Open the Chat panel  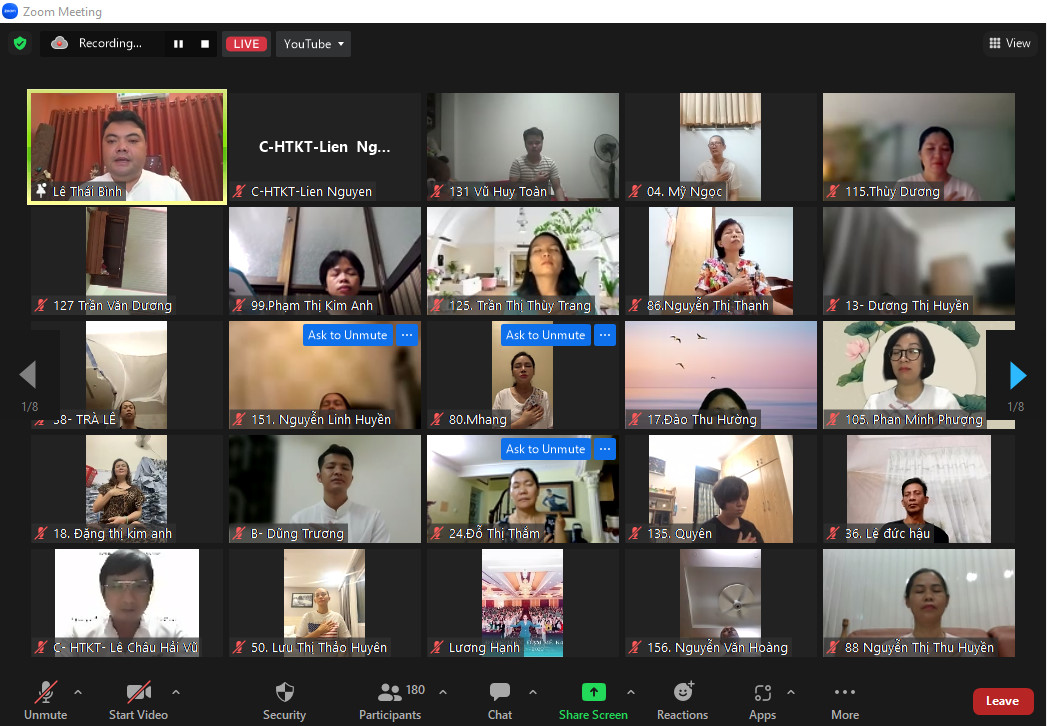(x=499, y=701)
